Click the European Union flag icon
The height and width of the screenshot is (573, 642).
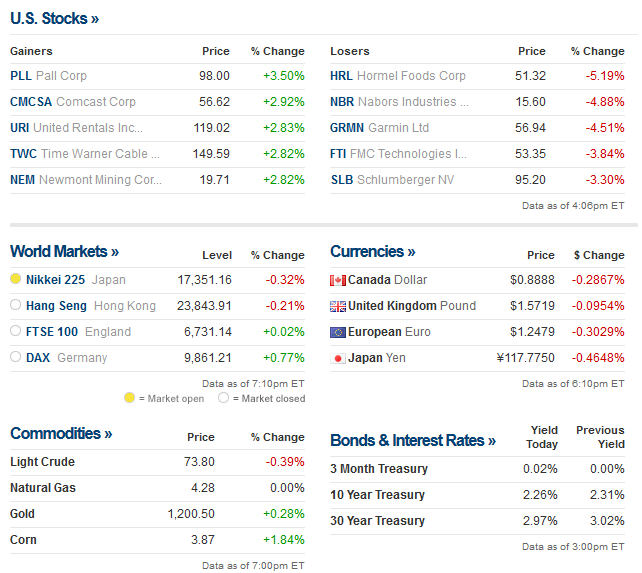coord(338,332)
